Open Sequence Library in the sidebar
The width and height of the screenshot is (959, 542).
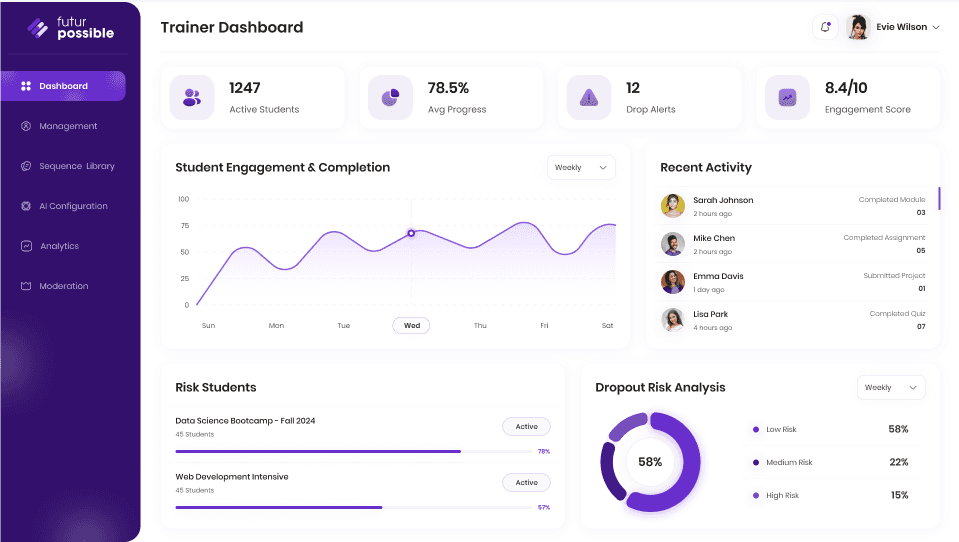pyautogui.click(x=76, y=166)
